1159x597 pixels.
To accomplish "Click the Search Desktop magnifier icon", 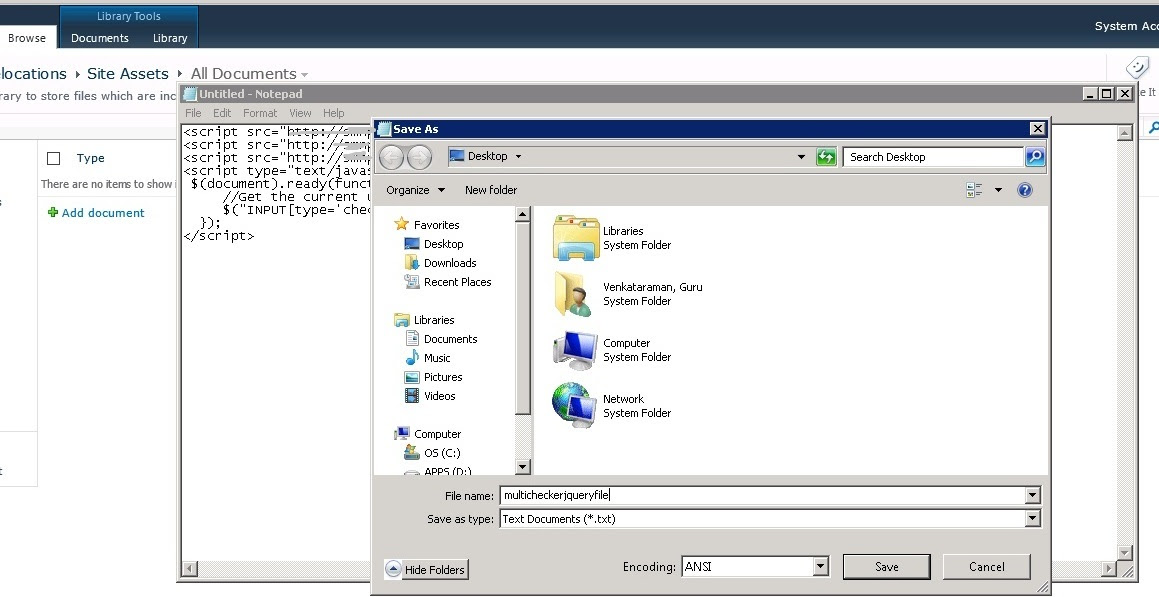I will pyautogui.click(x=1035, y=156).
